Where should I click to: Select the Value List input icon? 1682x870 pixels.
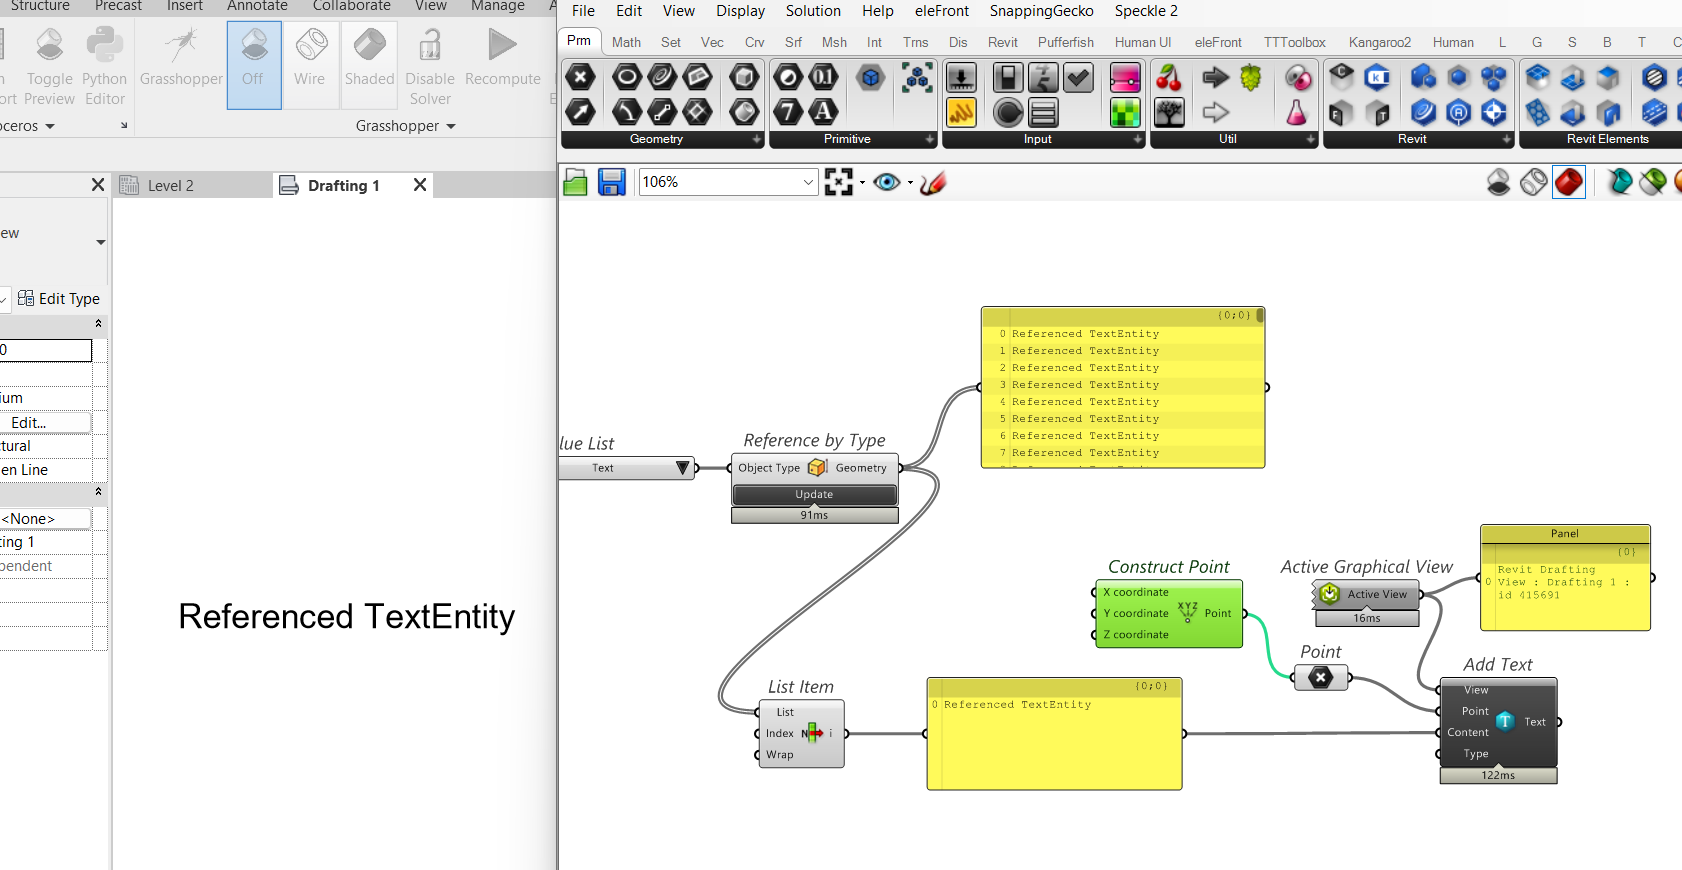point(1043,112)
